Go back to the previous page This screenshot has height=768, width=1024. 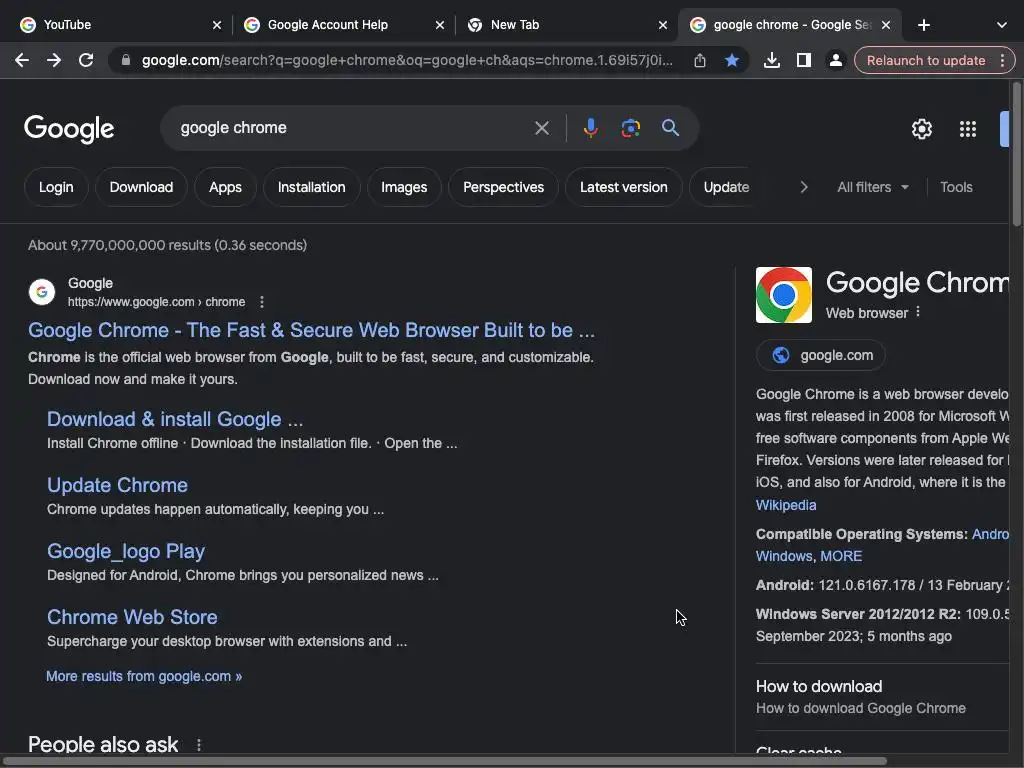tap(22, 60)
